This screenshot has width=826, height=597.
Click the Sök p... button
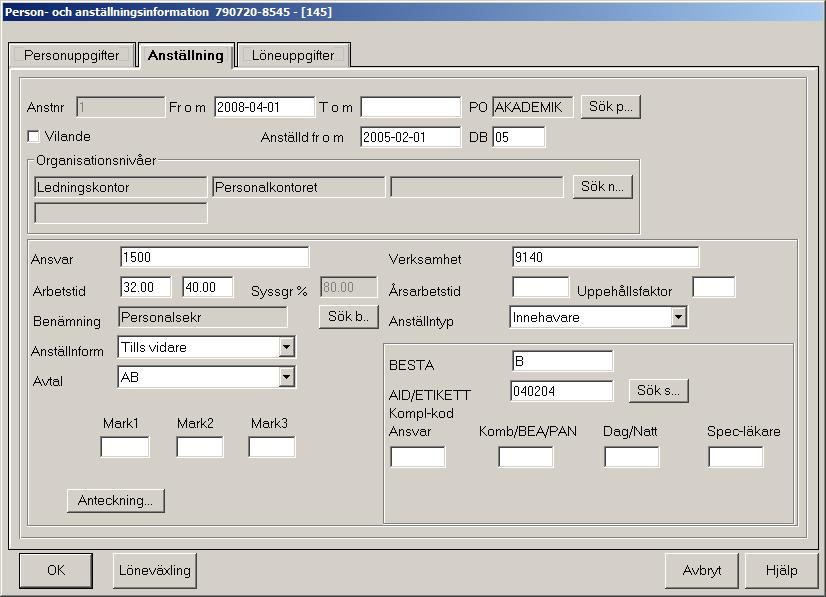[x=611, y=107]
